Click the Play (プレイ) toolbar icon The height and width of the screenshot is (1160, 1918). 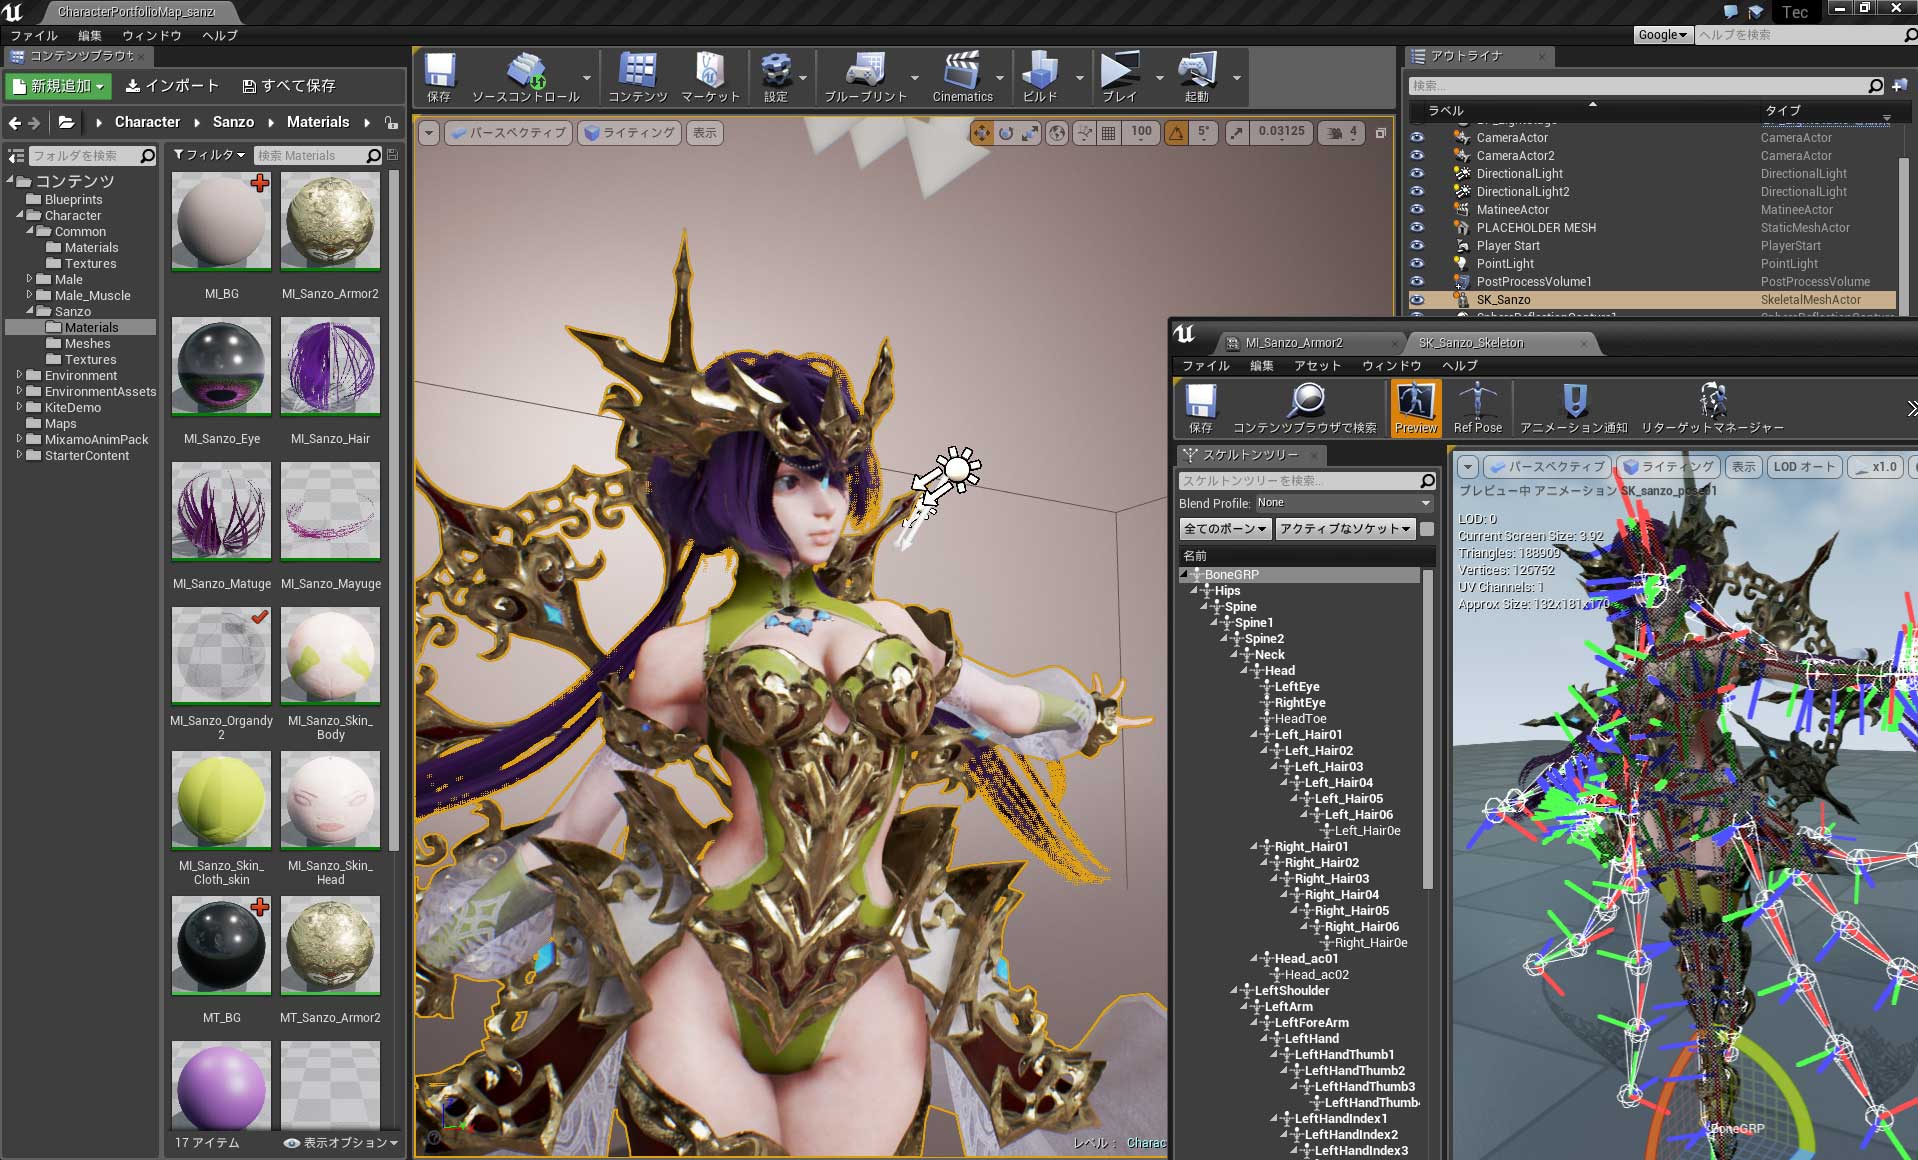coord(1119,71)
